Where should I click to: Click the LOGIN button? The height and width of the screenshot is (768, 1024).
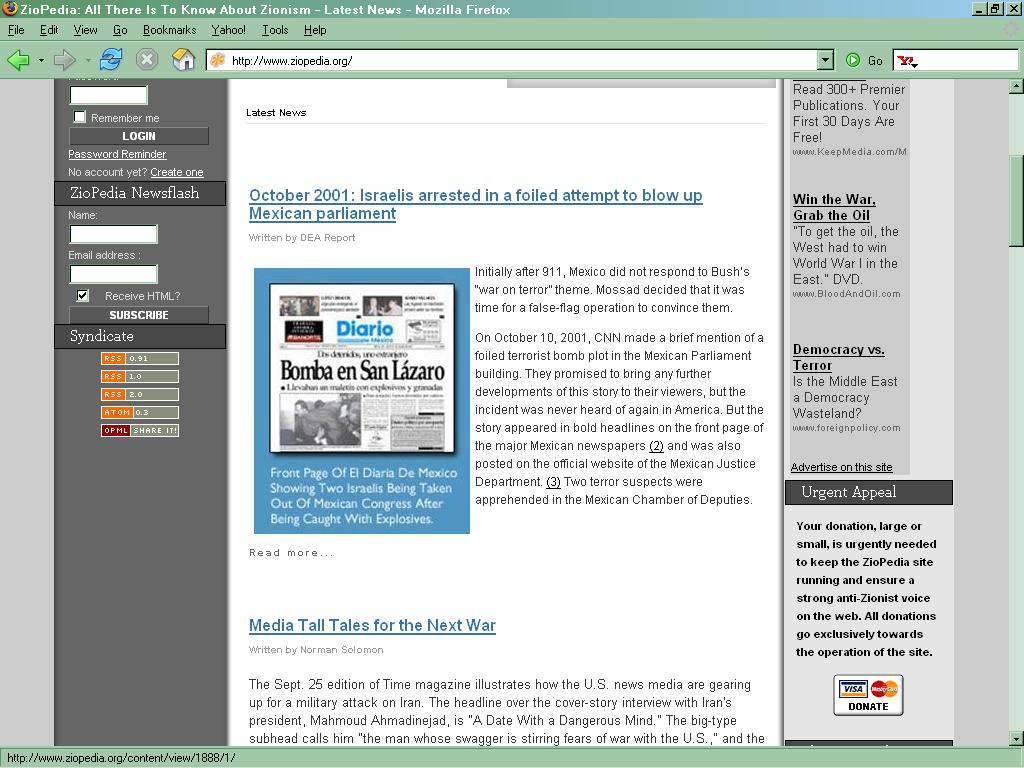coord(138,136)
